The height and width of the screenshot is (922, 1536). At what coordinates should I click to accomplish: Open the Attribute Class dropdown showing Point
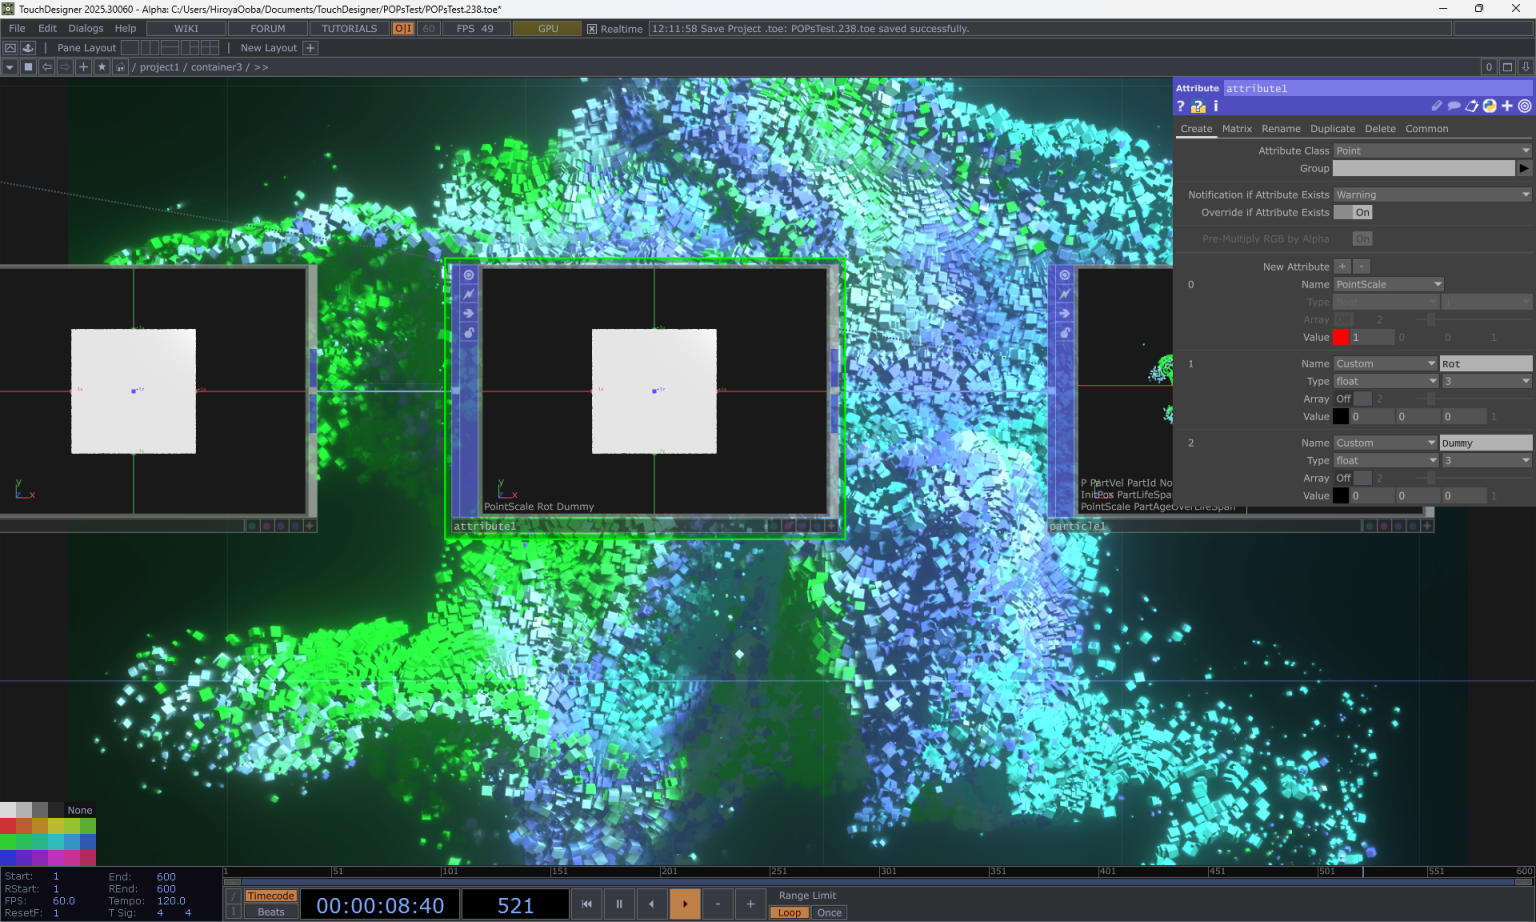pos(1430,150)
